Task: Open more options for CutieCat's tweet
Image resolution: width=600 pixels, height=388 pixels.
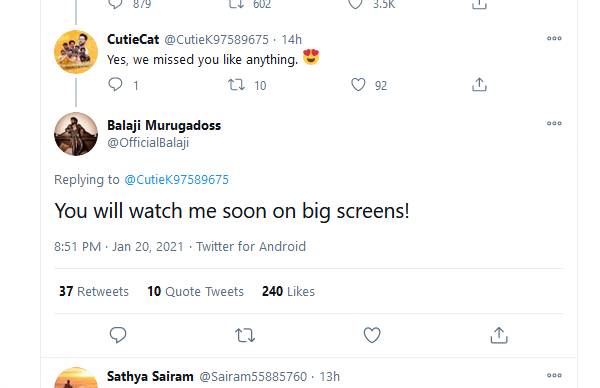Action: [554, 38]
